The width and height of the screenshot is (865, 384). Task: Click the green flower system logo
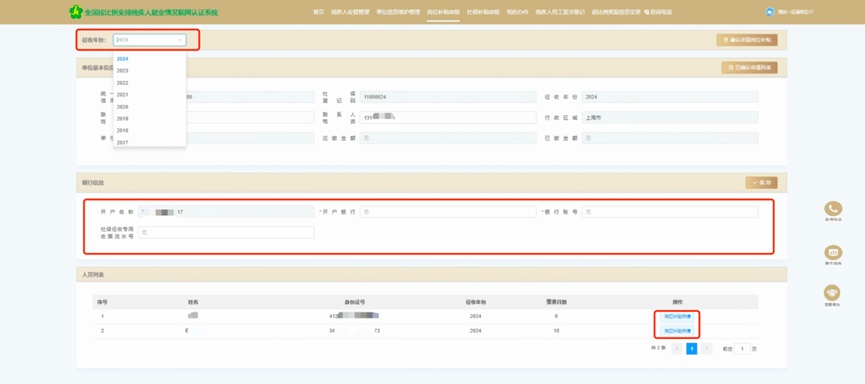[76, 12]
